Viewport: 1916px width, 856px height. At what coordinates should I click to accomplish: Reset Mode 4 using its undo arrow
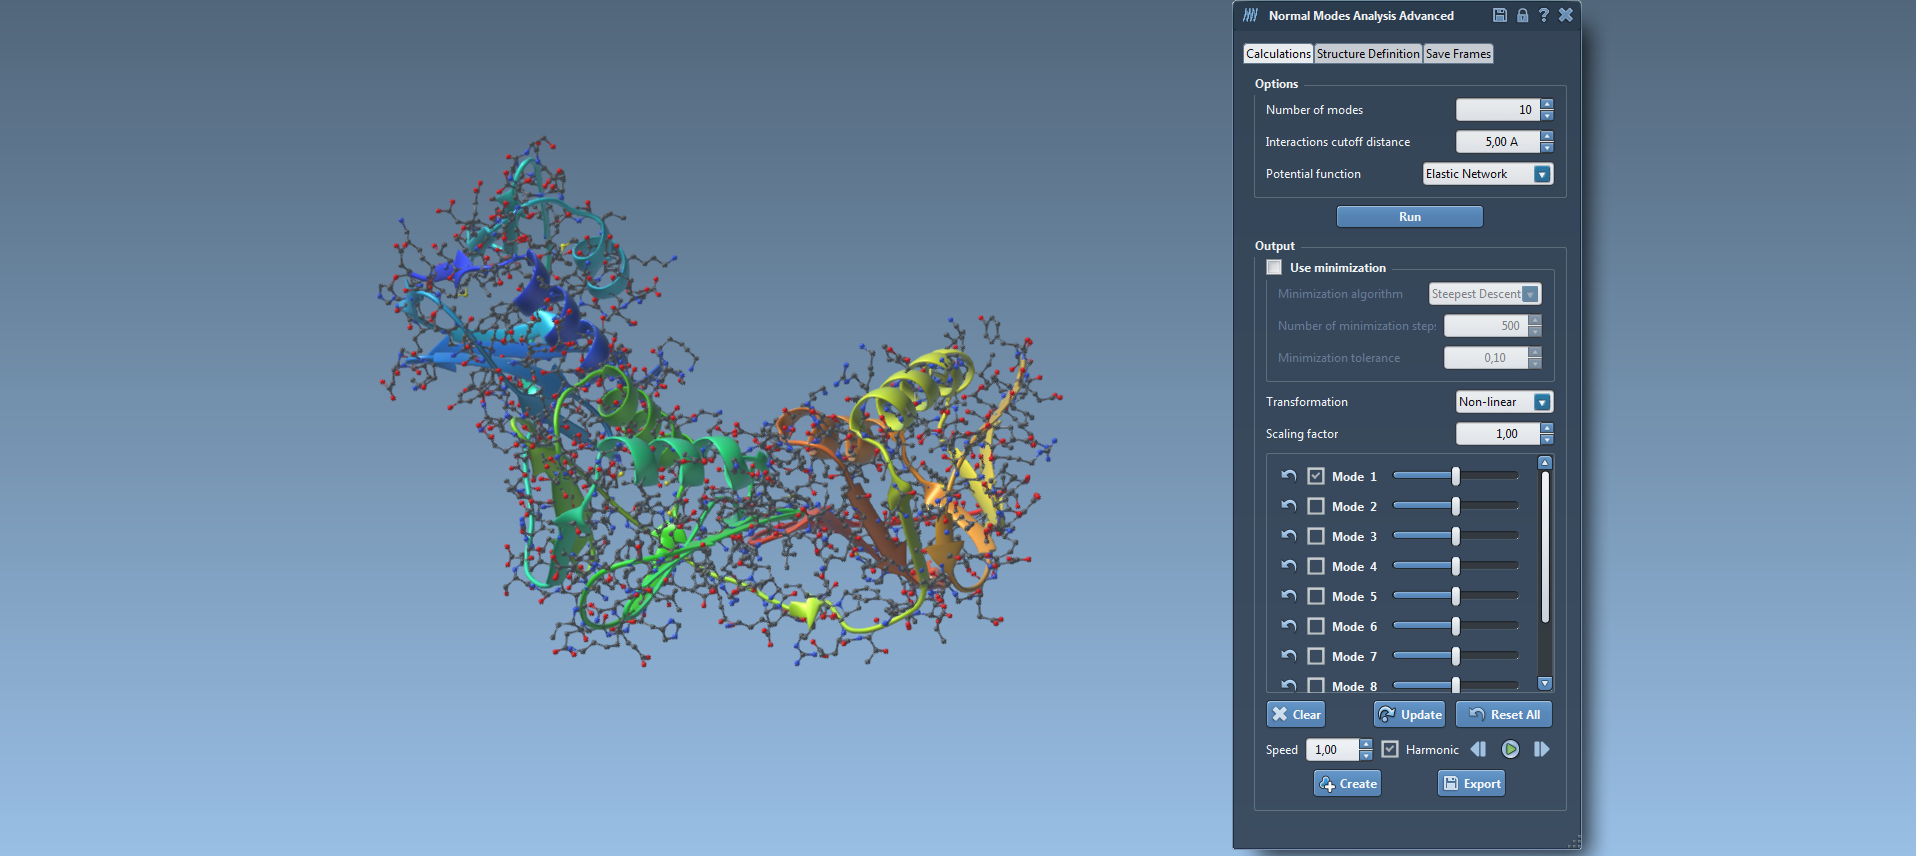click(1289, 566)
